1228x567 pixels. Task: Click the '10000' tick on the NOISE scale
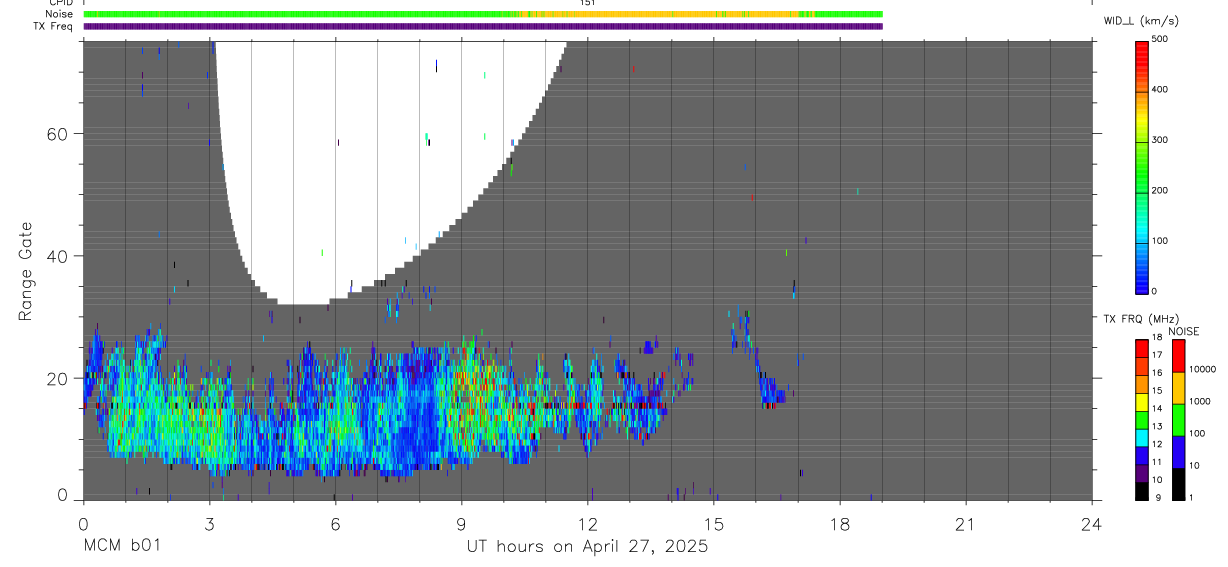[x=1202, y=370]
